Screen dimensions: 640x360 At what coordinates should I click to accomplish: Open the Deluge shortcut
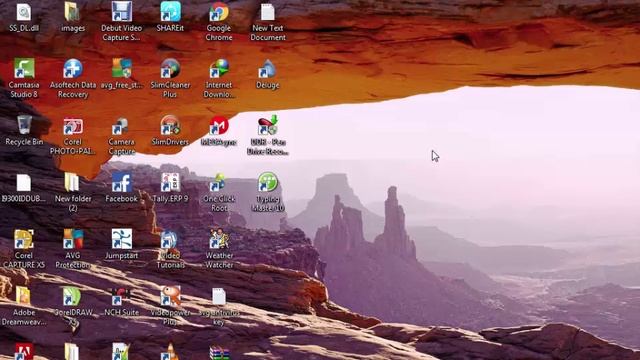268,69
